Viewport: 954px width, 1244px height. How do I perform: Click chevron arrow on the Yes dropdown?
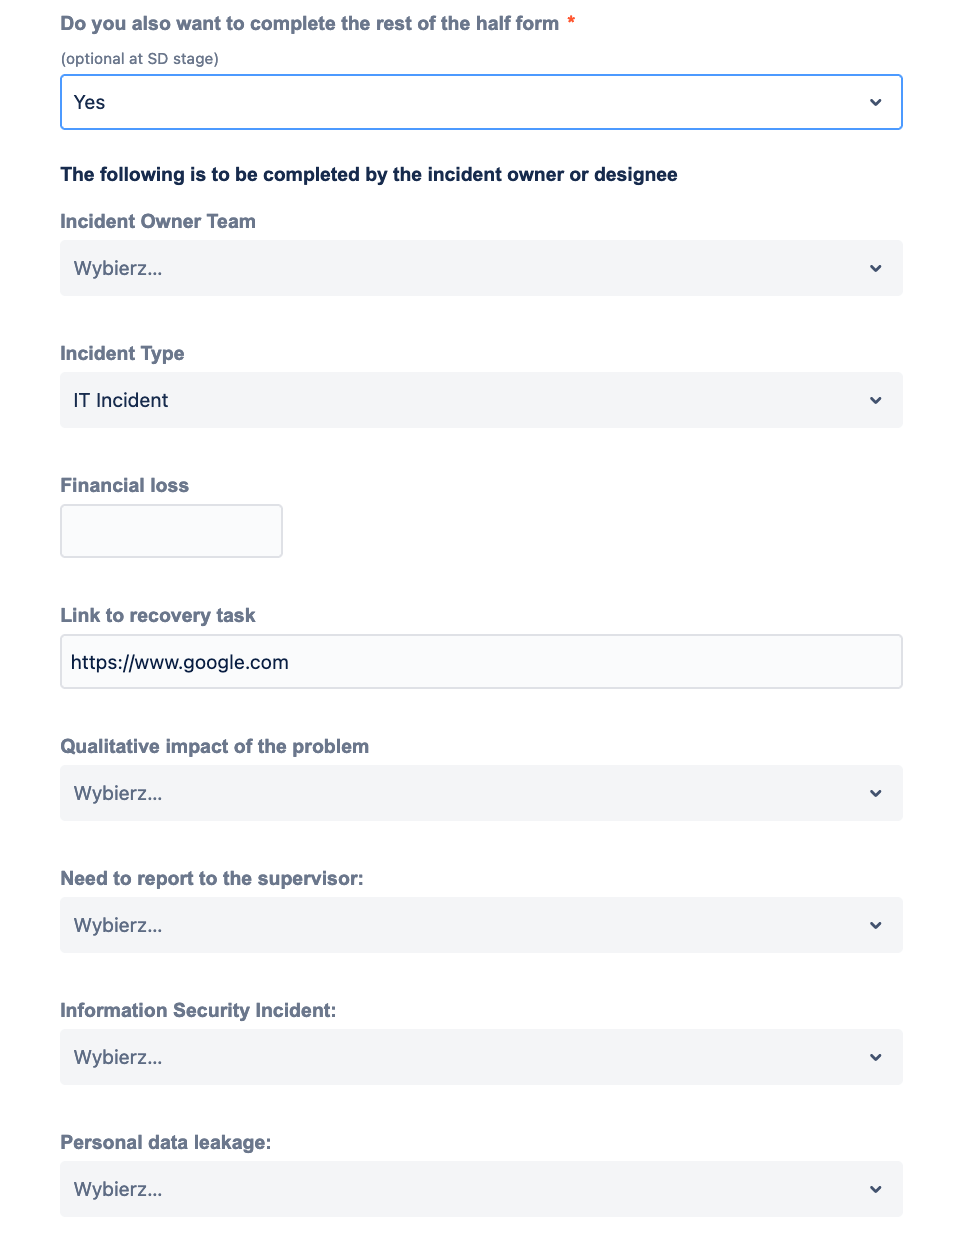tap(876, 102)
